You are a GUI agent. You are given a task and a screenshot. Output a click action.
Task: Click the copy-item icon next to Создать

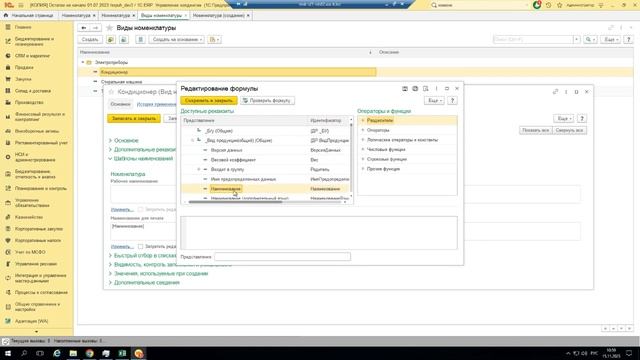111,40
